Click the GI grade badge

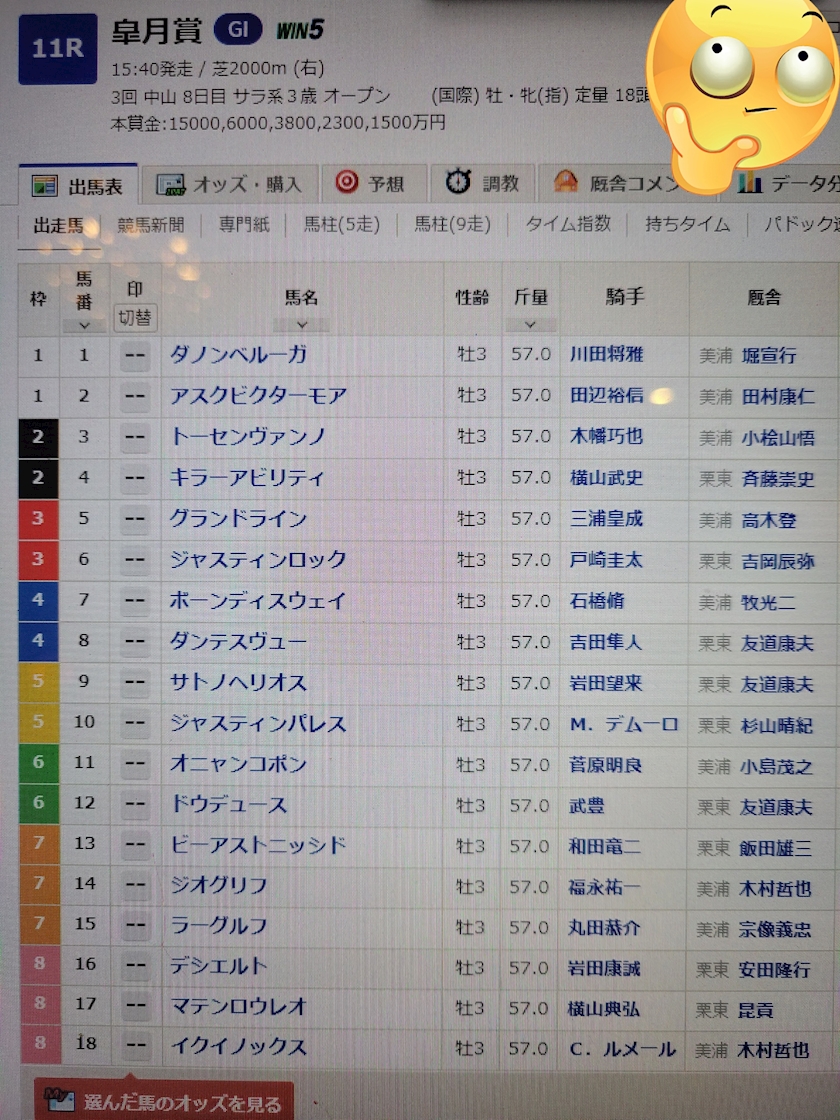pos(238,30)
